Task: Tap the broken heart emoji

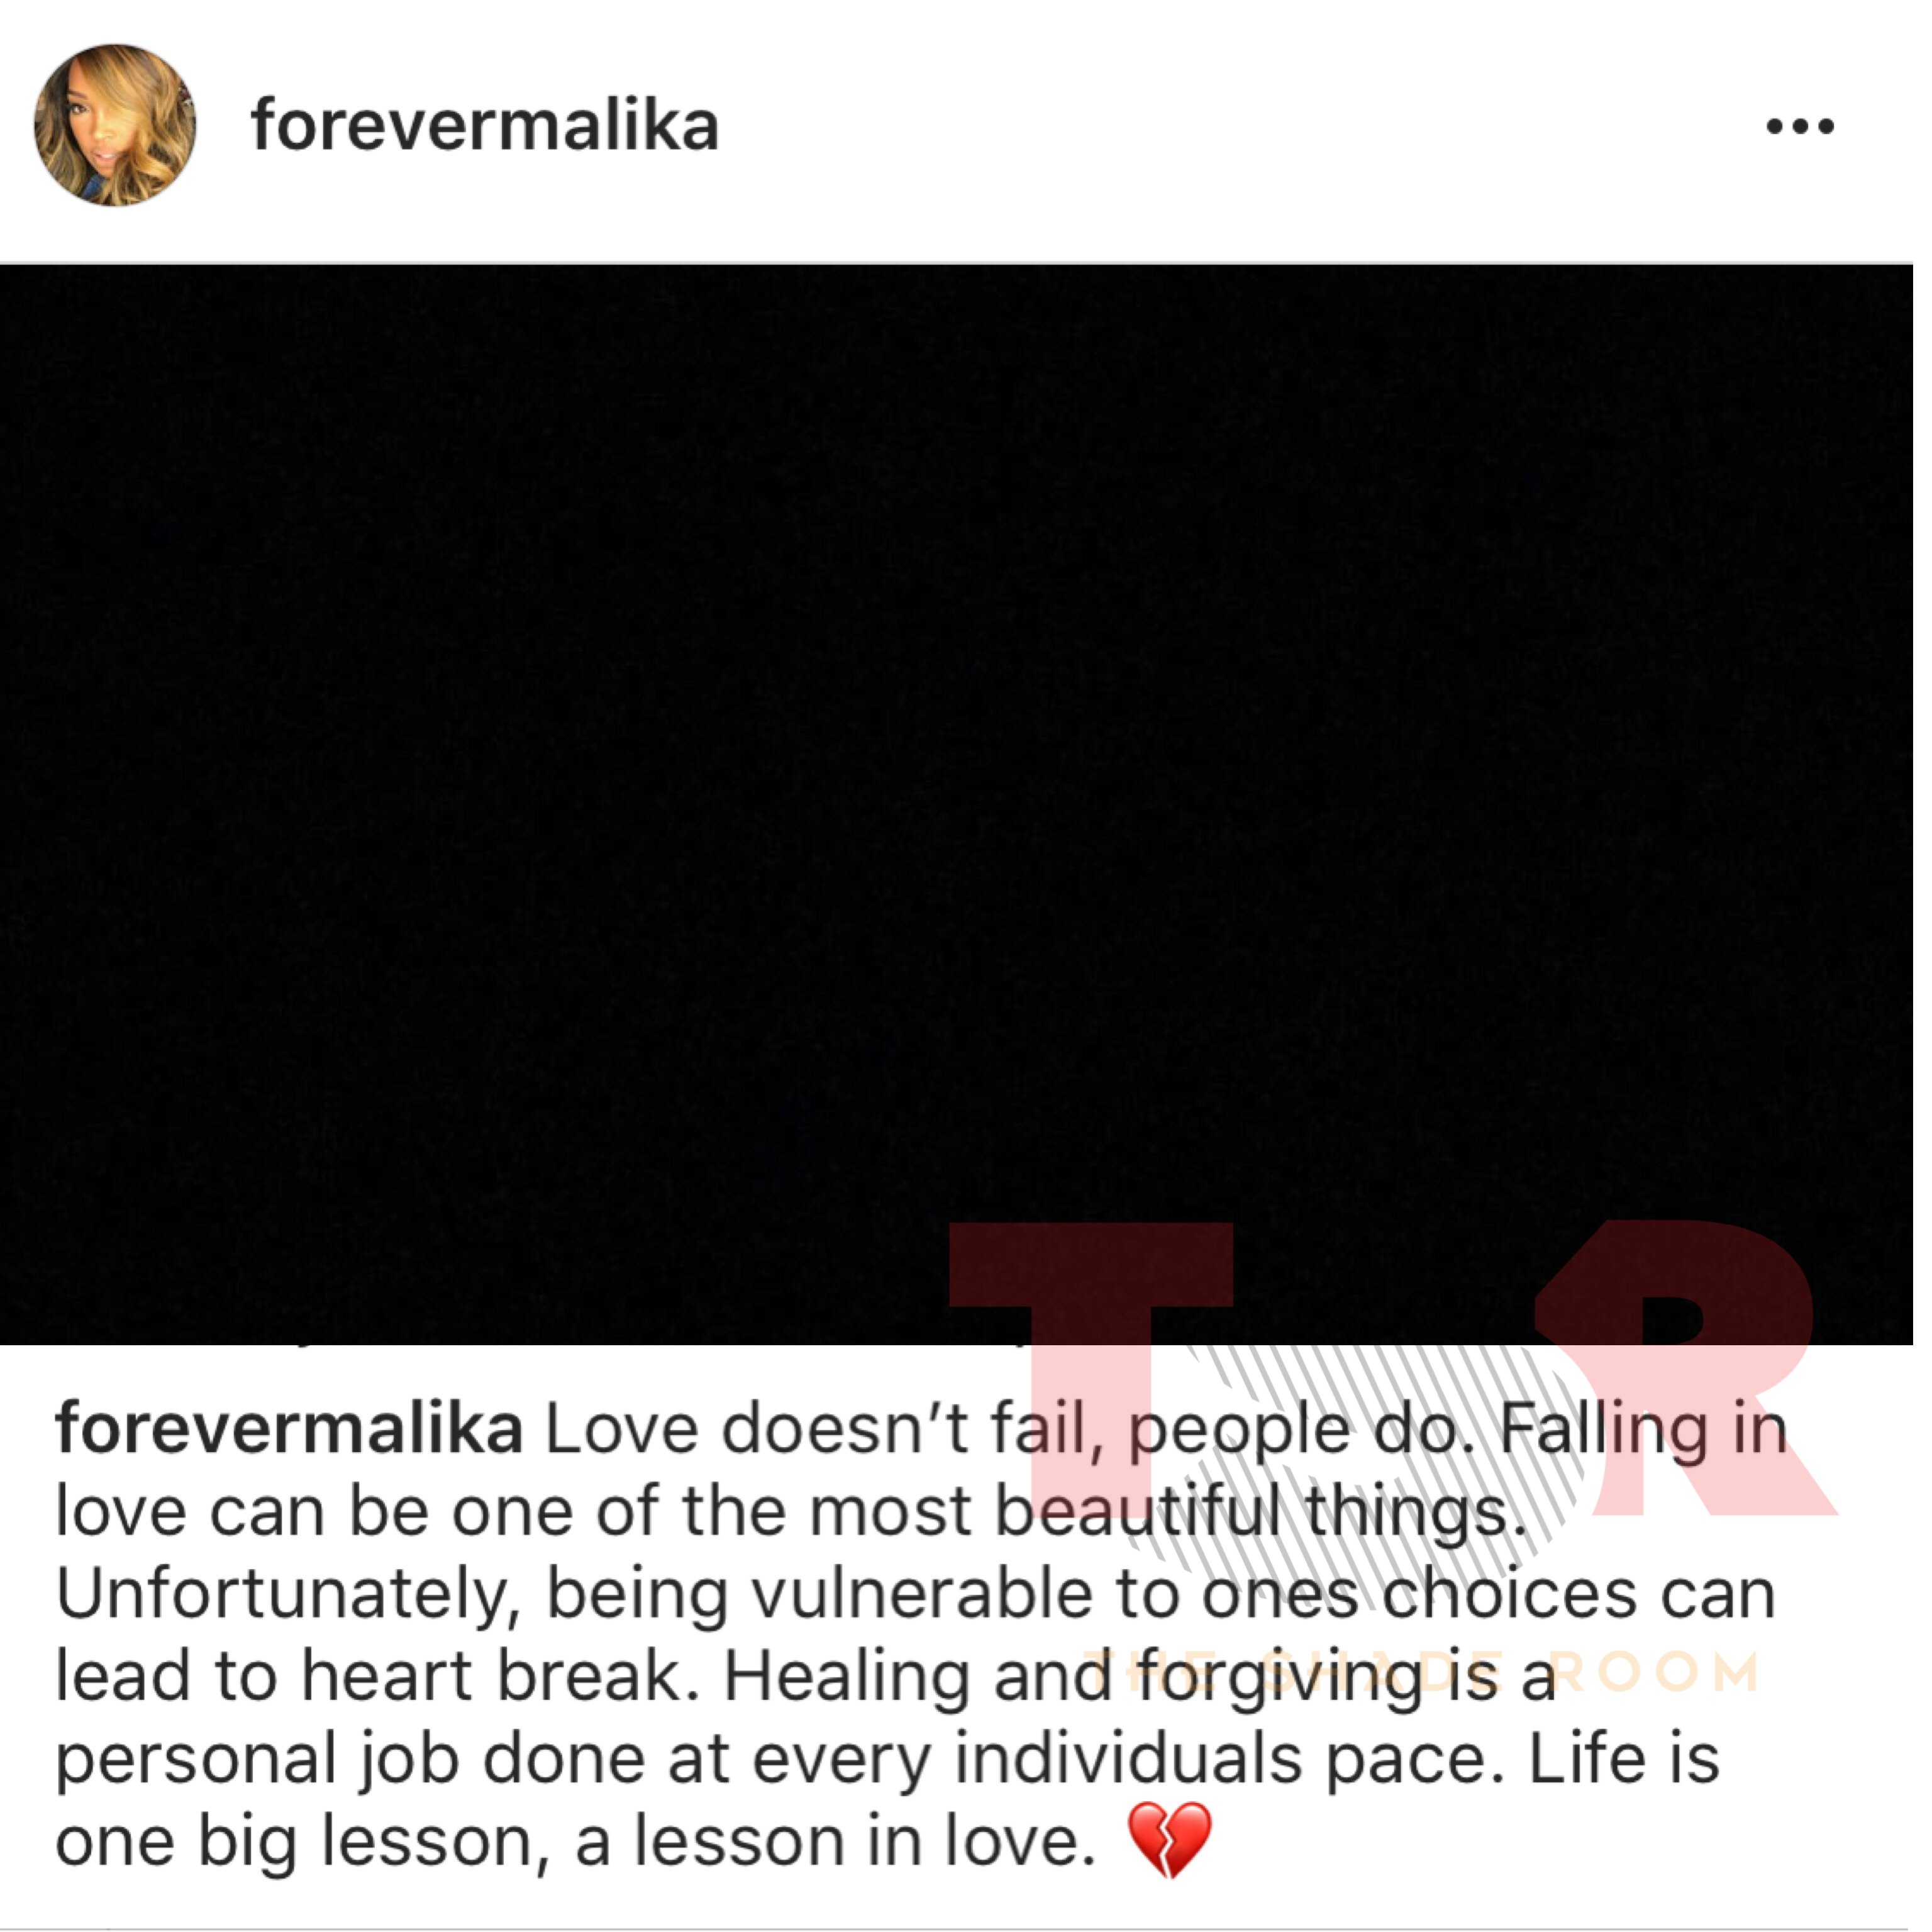Action: pos(1169,1841)
